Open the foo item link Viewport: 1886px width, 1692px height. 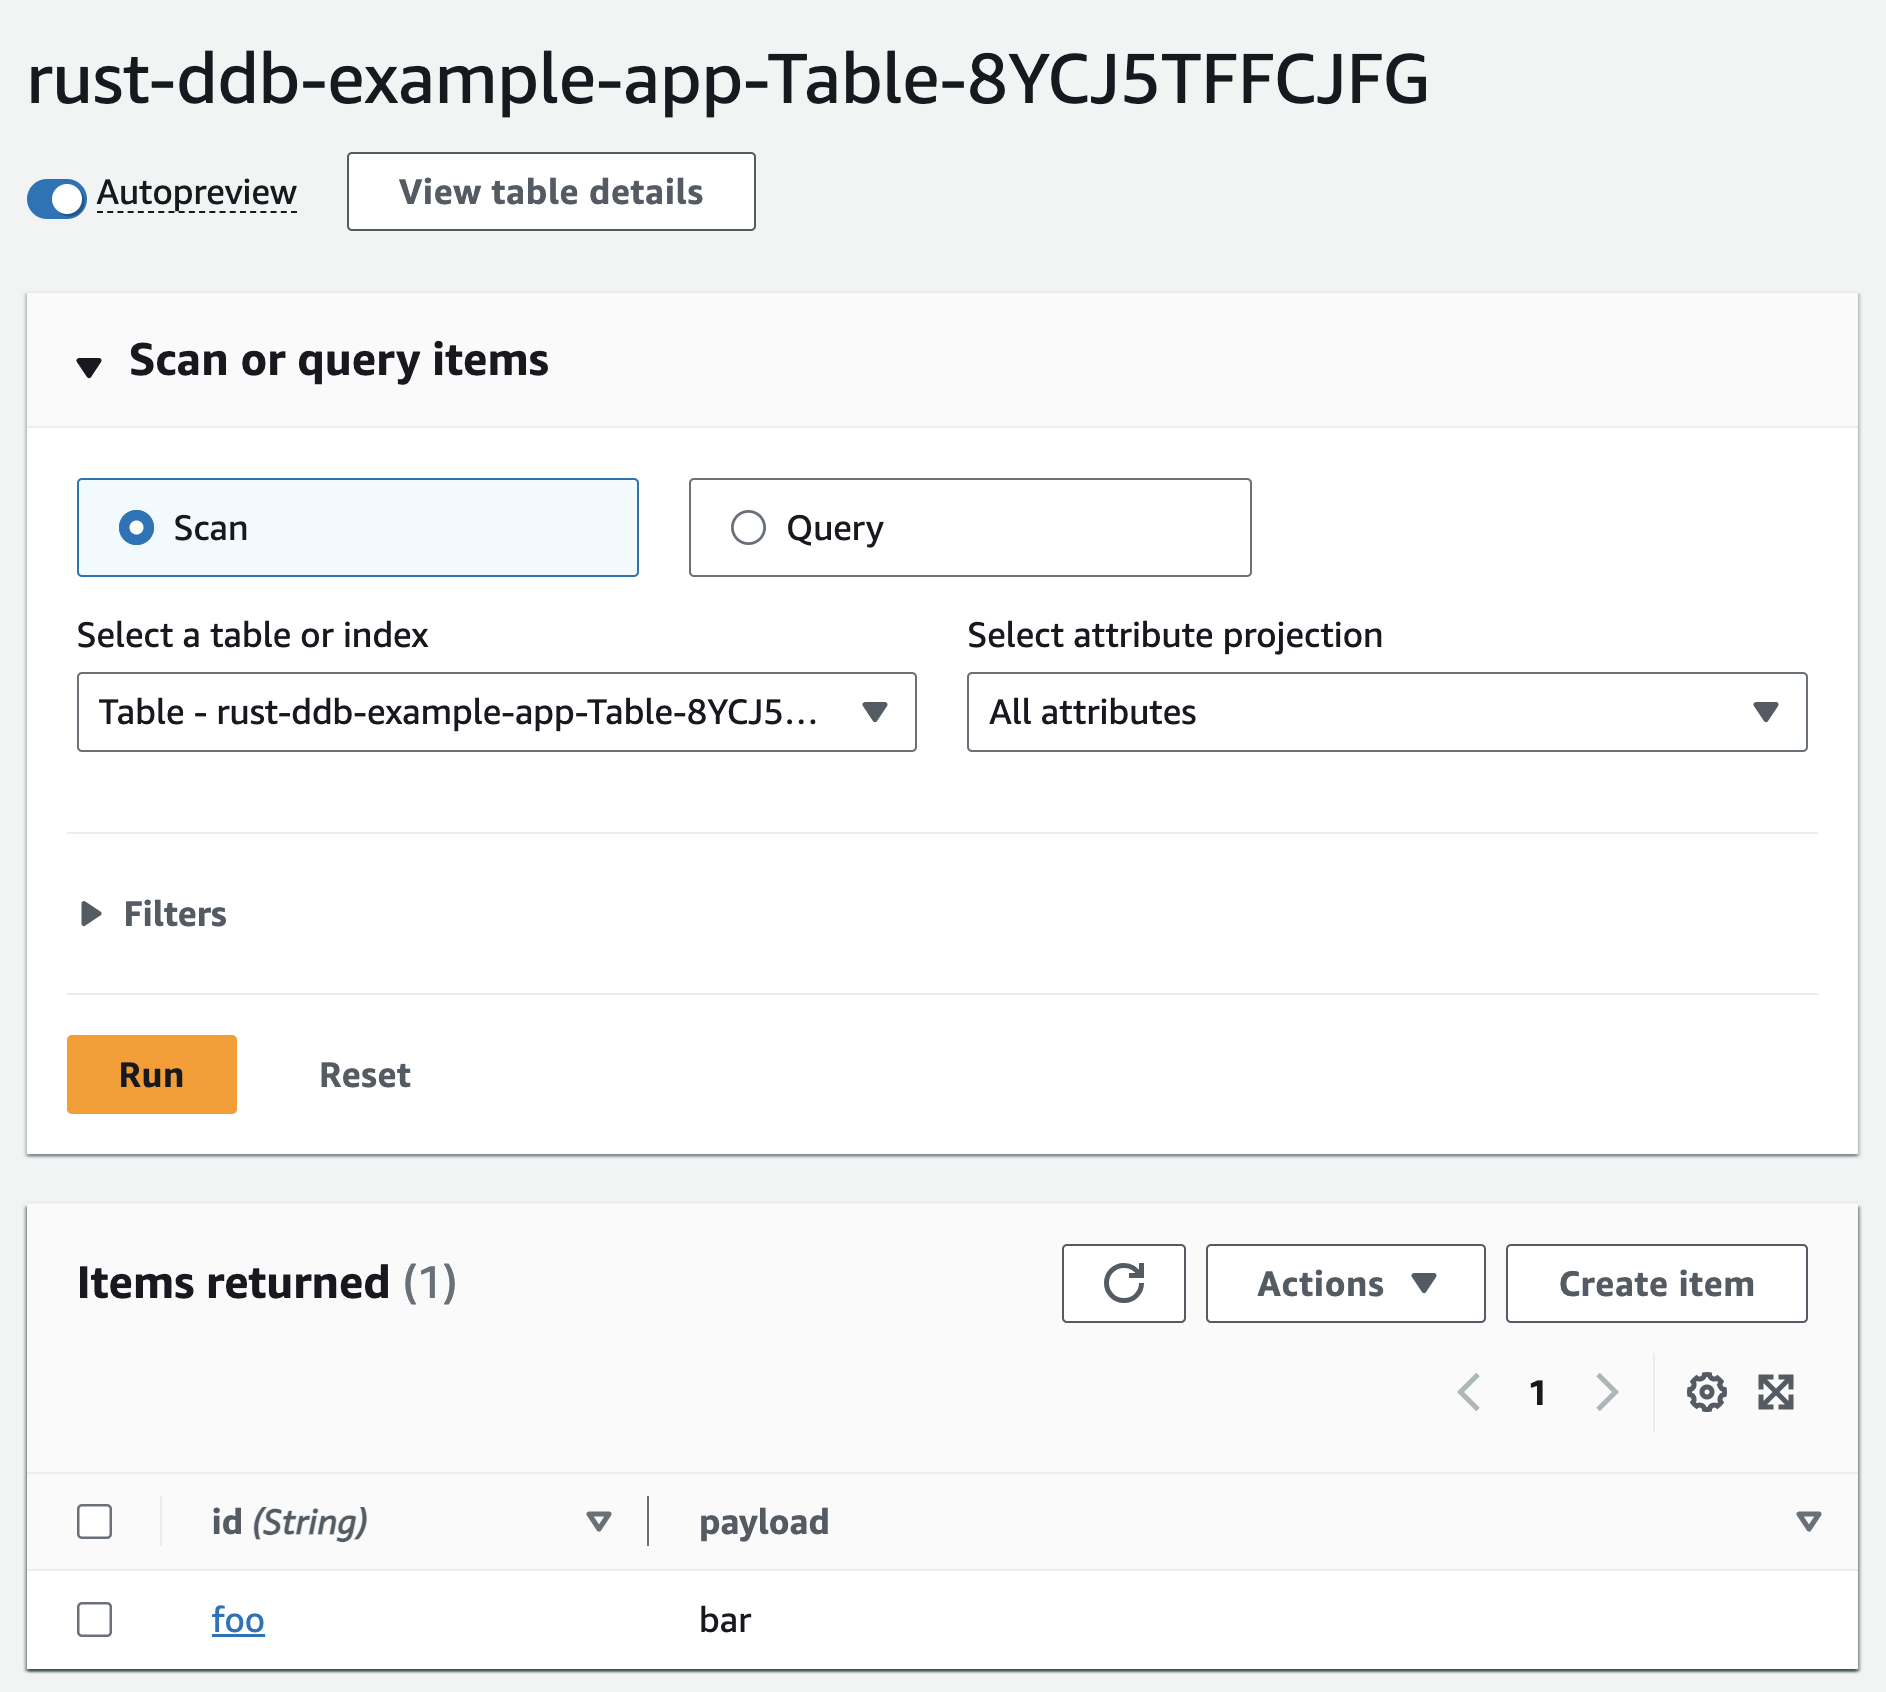(237, 1620)
